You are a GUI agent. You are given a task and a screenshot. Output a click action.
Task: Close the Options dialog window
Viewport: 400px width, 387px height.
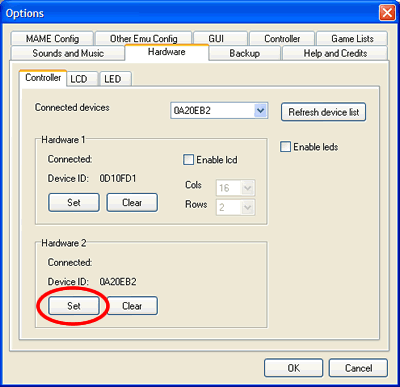[387, 13]
